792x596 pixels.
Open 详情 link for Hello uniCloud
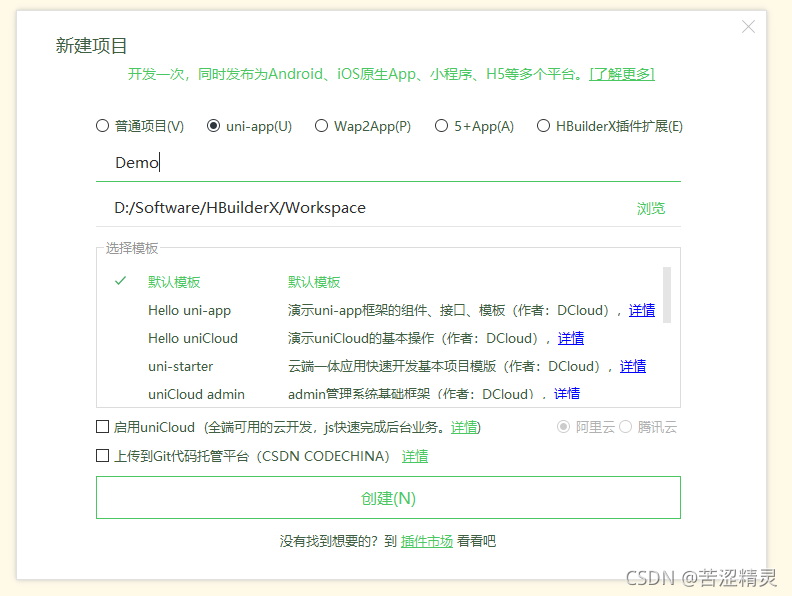pyautogui.click(x=571, y=338)
